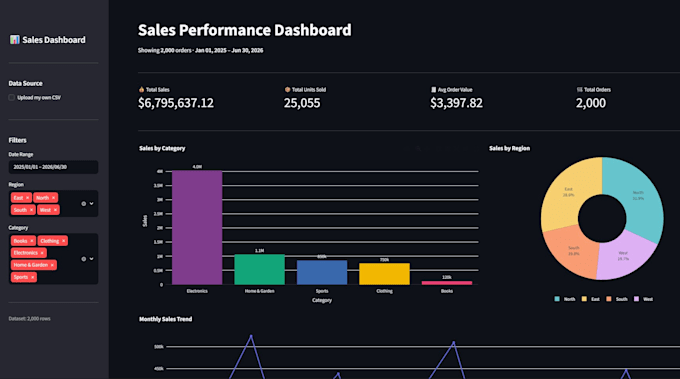Image resolution: width=680 pixels, height=379 pixels.
Task: Expand the Region multiselect dropdown
Action: point(92,204)
